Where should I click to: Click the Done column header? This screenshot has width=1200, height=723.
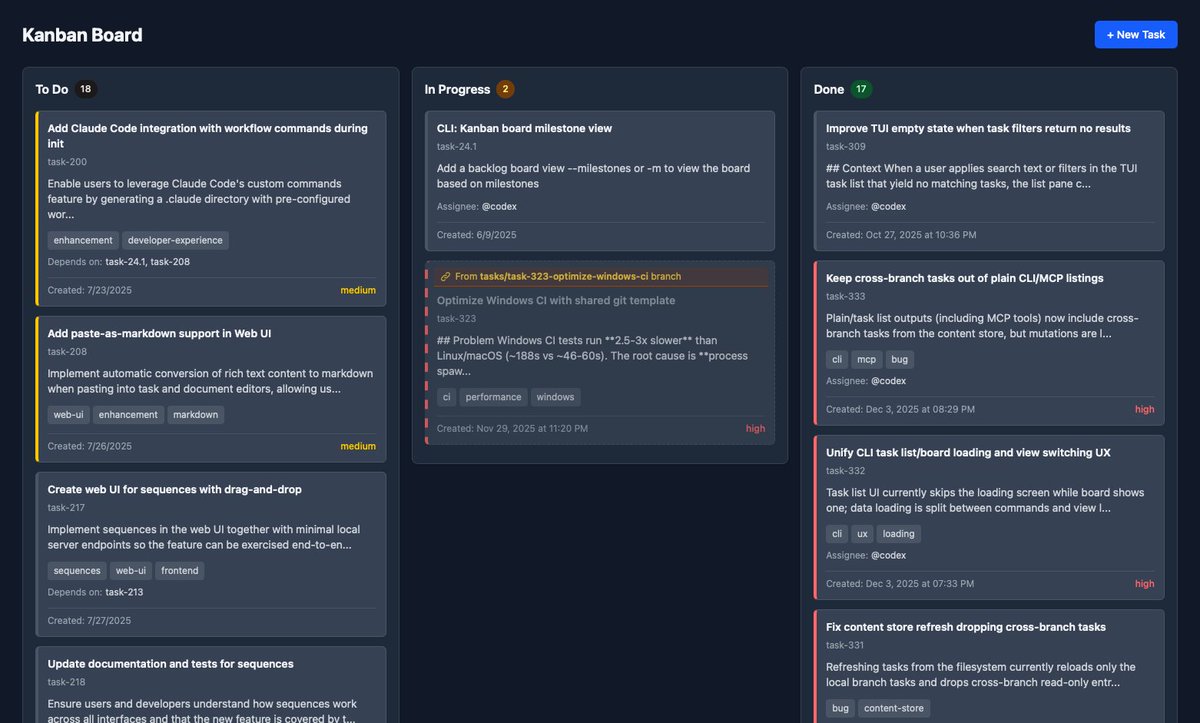[829, 89]
